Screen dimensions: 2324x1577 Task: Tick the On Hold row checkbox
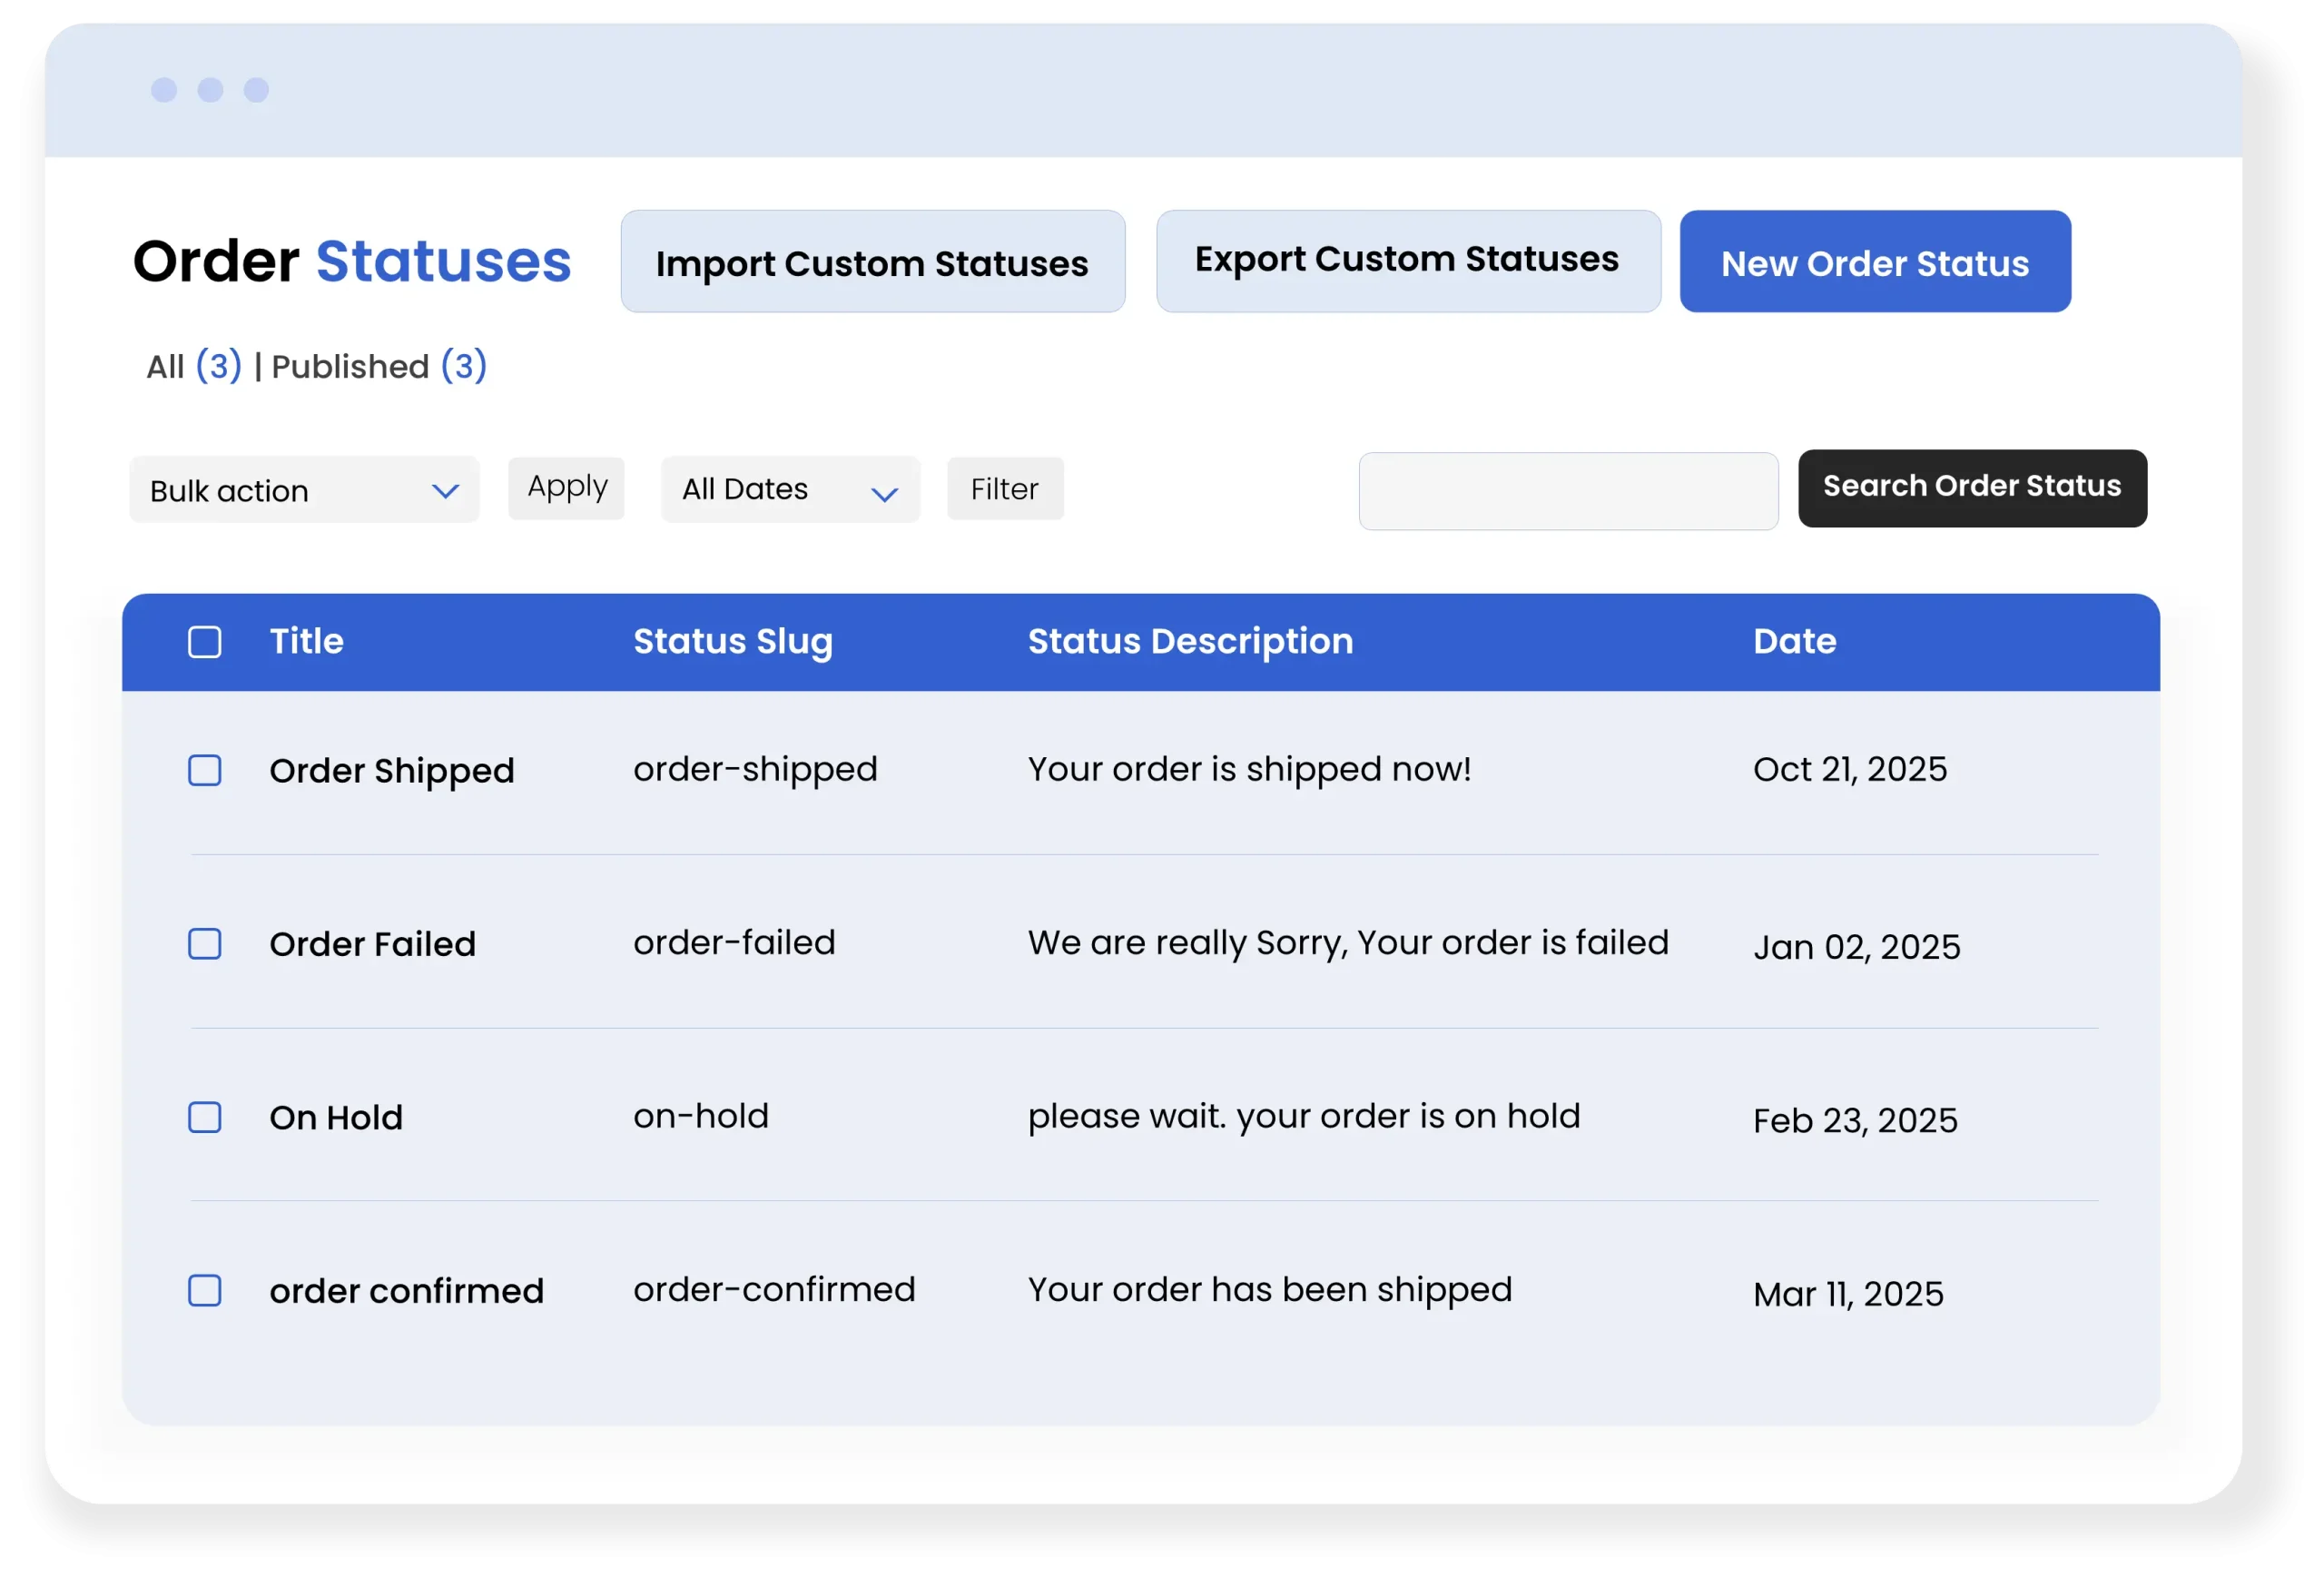[x=205, y=1117]
